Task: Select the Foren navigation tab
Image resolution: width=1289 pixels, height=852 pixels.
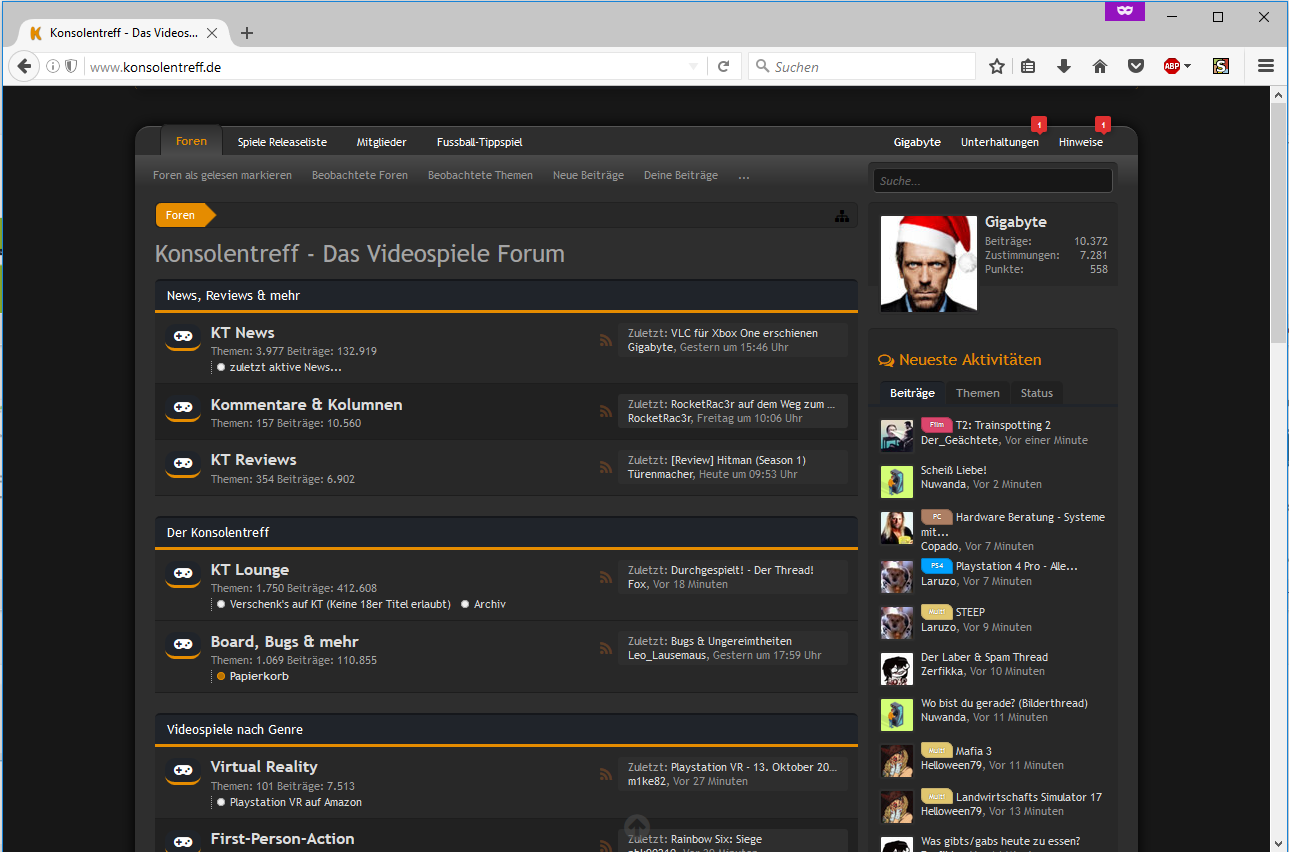Action: (x=191, y=141)
